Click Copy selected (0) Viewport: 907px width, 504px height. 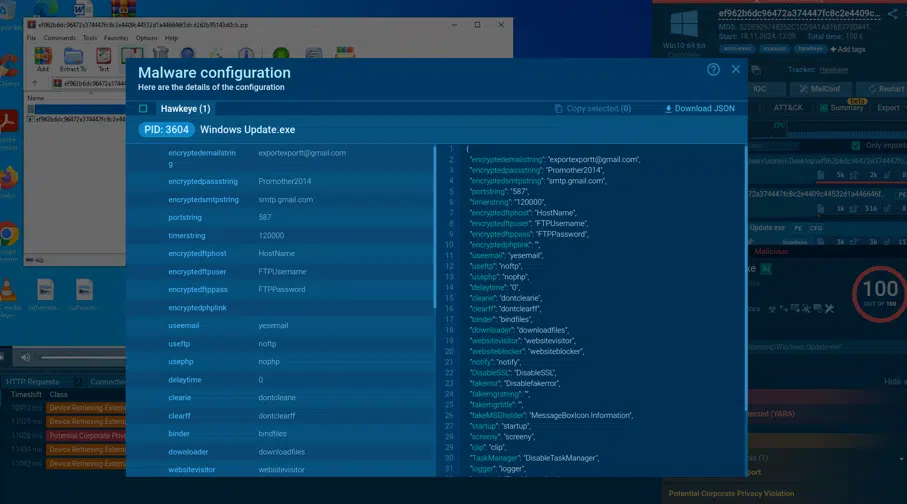click(x=593, y=108)
